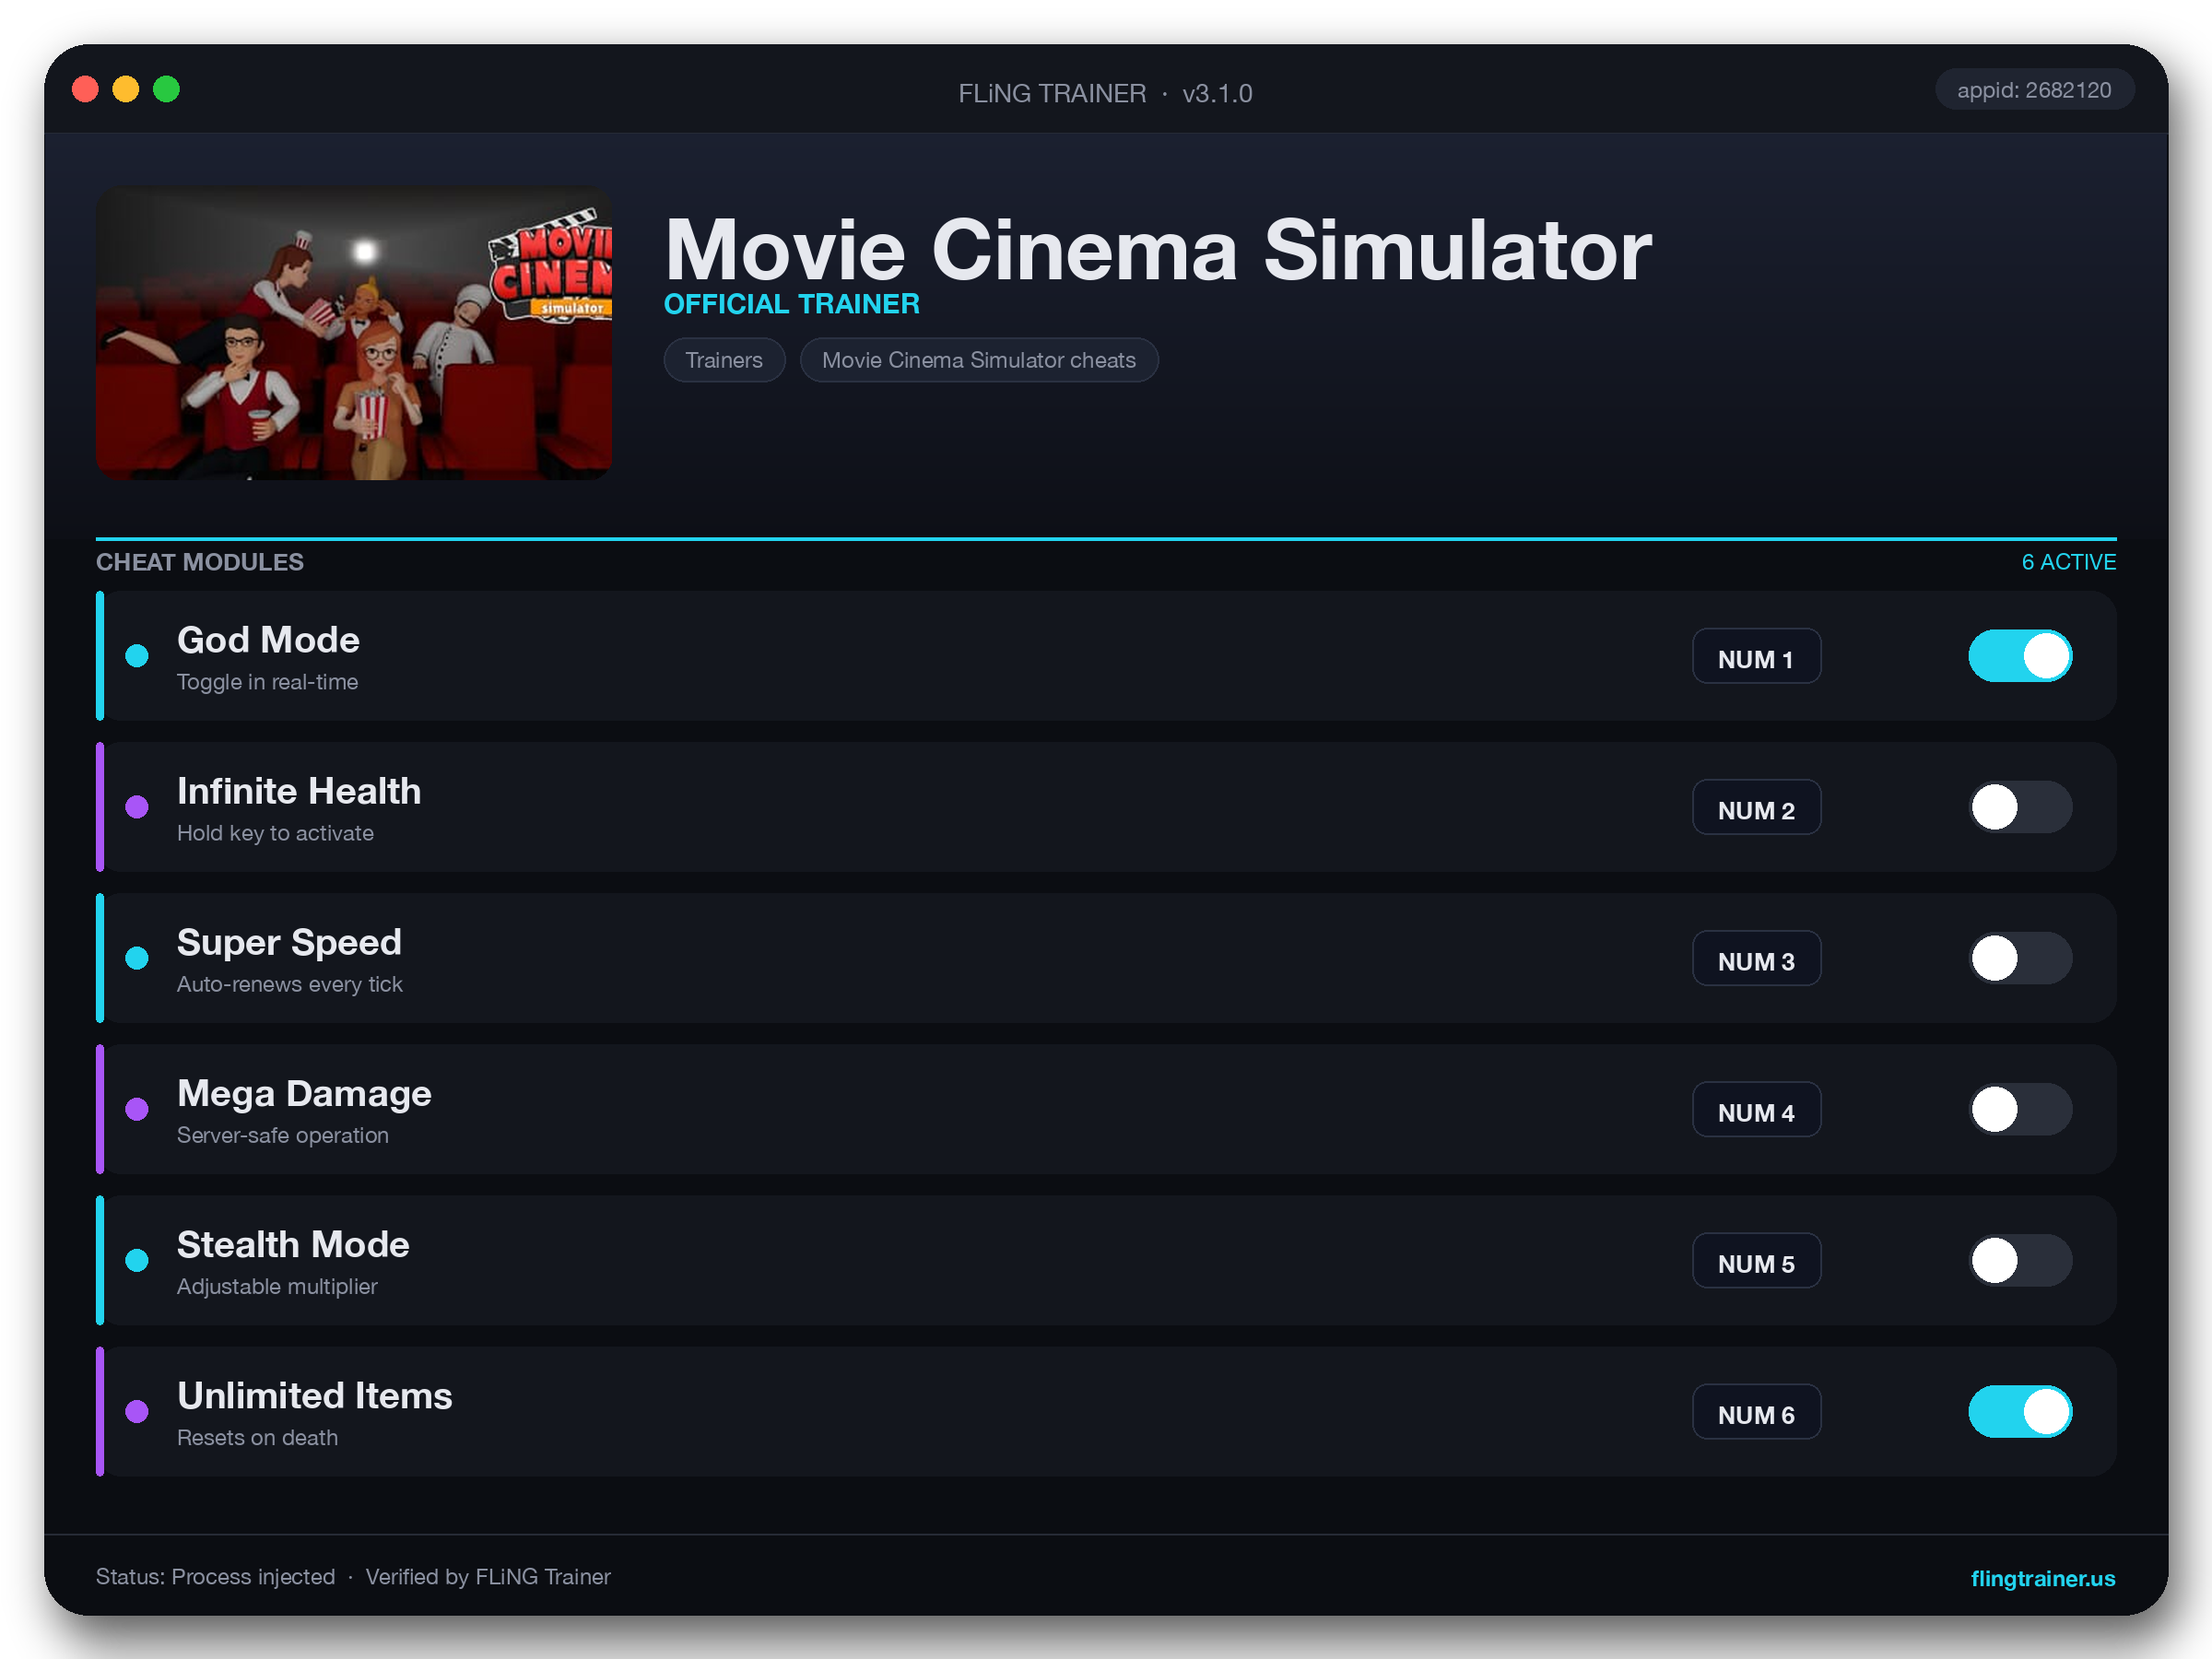The height and width of the screenshot is (1659, 2212).
Task: Visit the flingtrainer.us link
Action: 2042,1578
